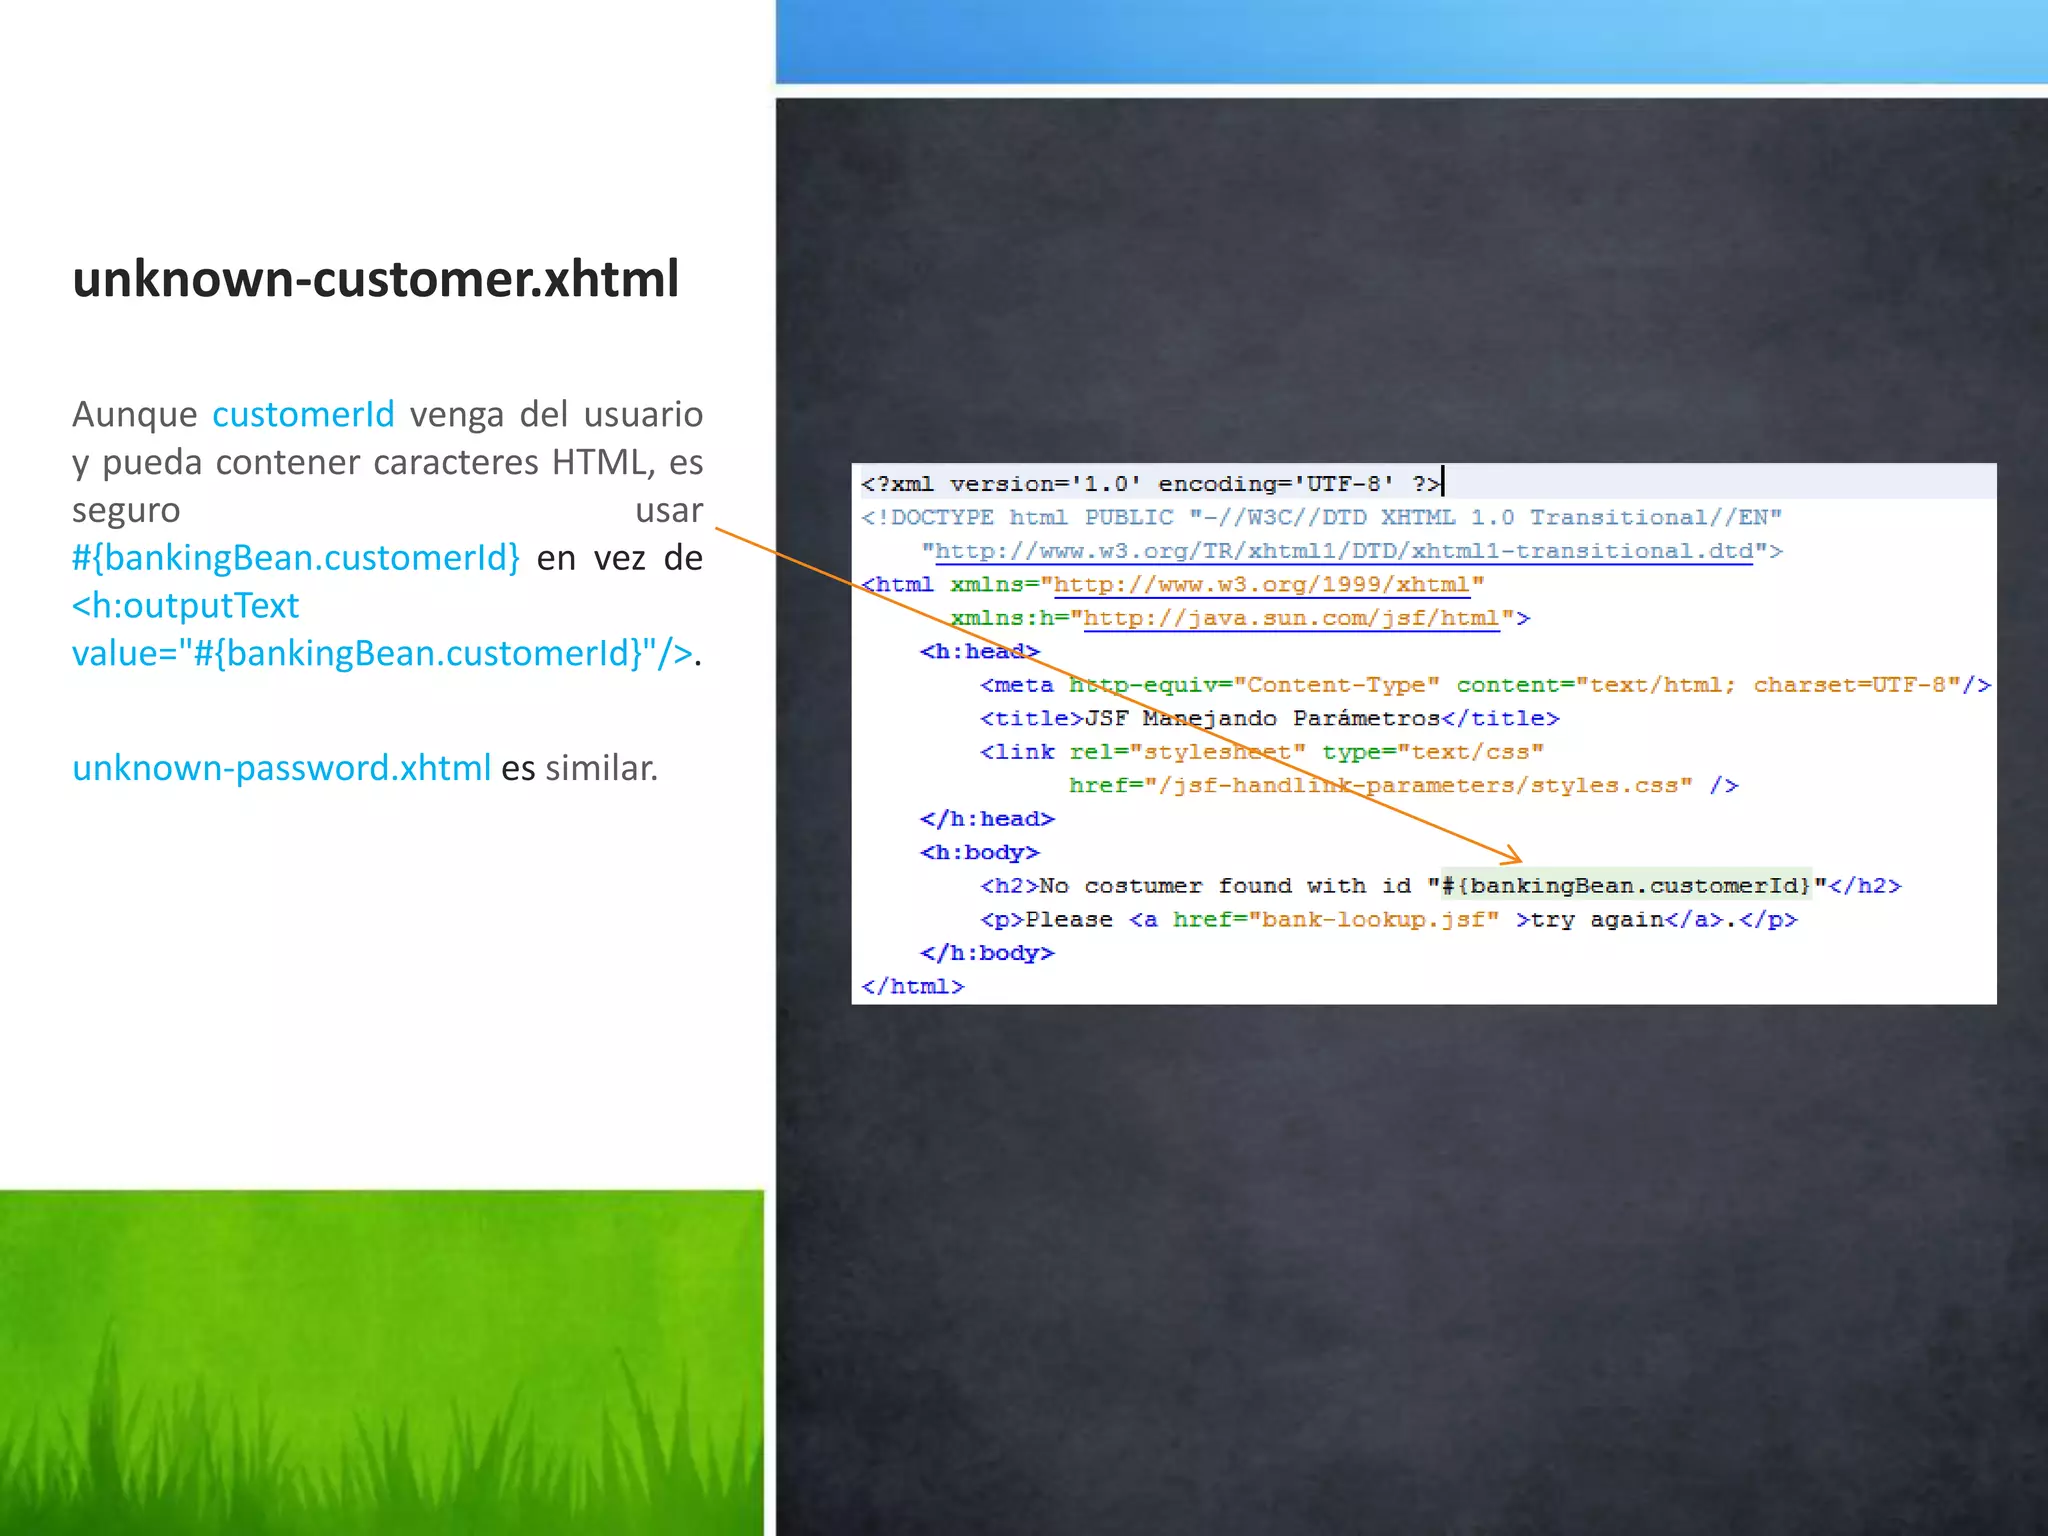Click the highlighted '#{bankingBean.customerId}' in the h2 line

[x=1626, y=886]
